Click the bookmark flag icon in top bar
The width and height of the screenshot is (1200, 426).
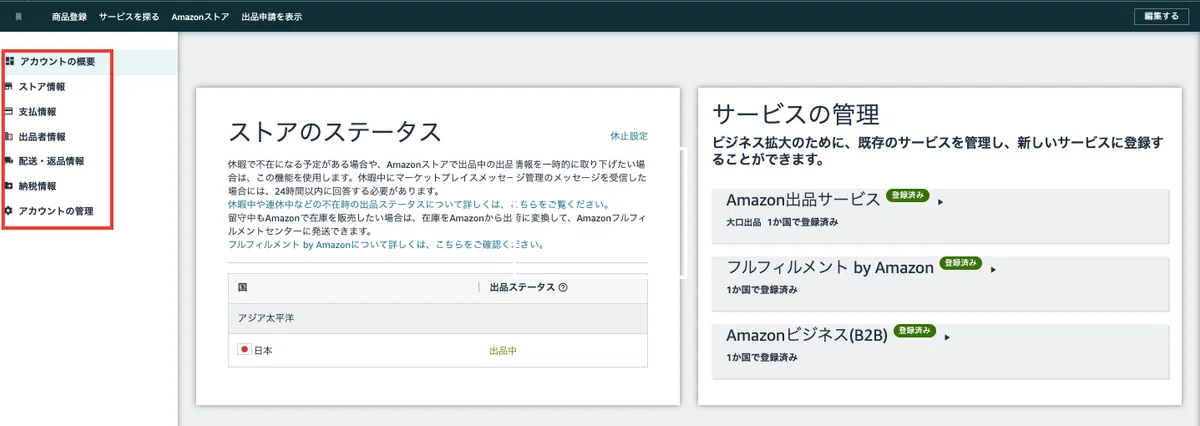click(19, 17)
